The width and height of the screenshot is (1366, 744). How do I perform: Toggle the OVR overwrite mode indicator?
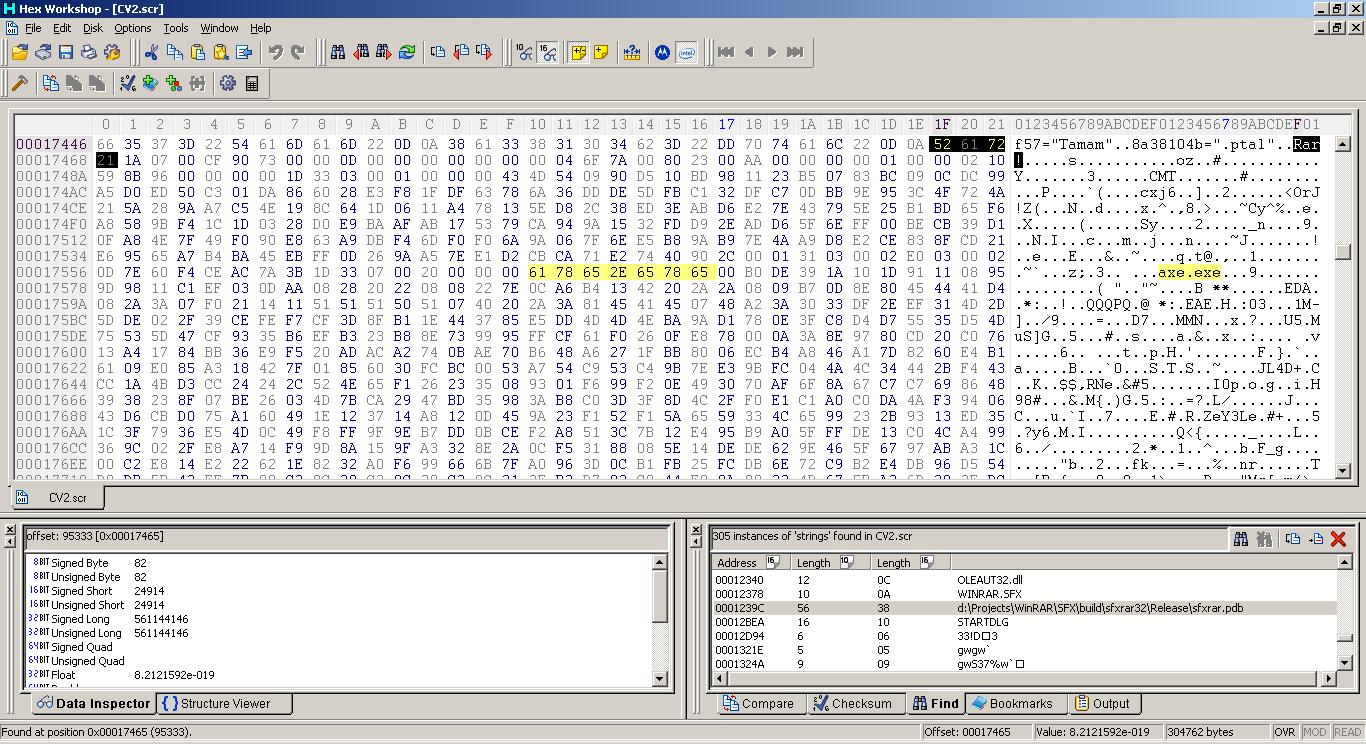click(1285, 732)
